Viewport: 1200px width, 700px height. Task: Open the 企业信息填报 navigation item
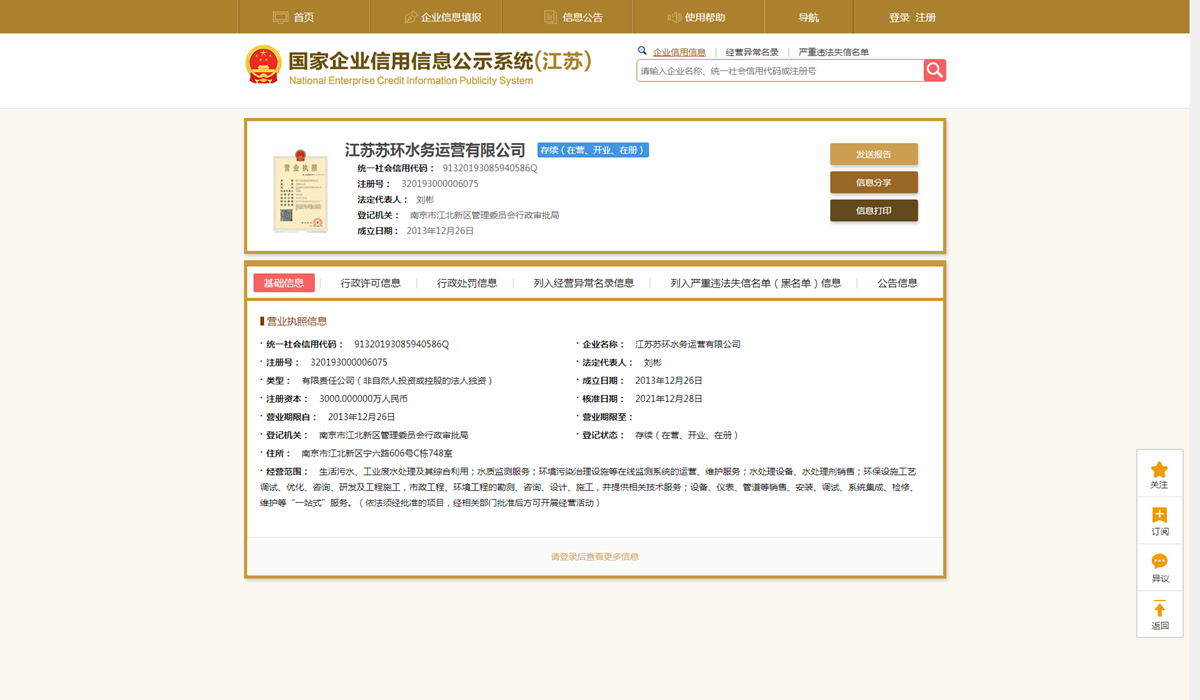(x=436, y=17)
